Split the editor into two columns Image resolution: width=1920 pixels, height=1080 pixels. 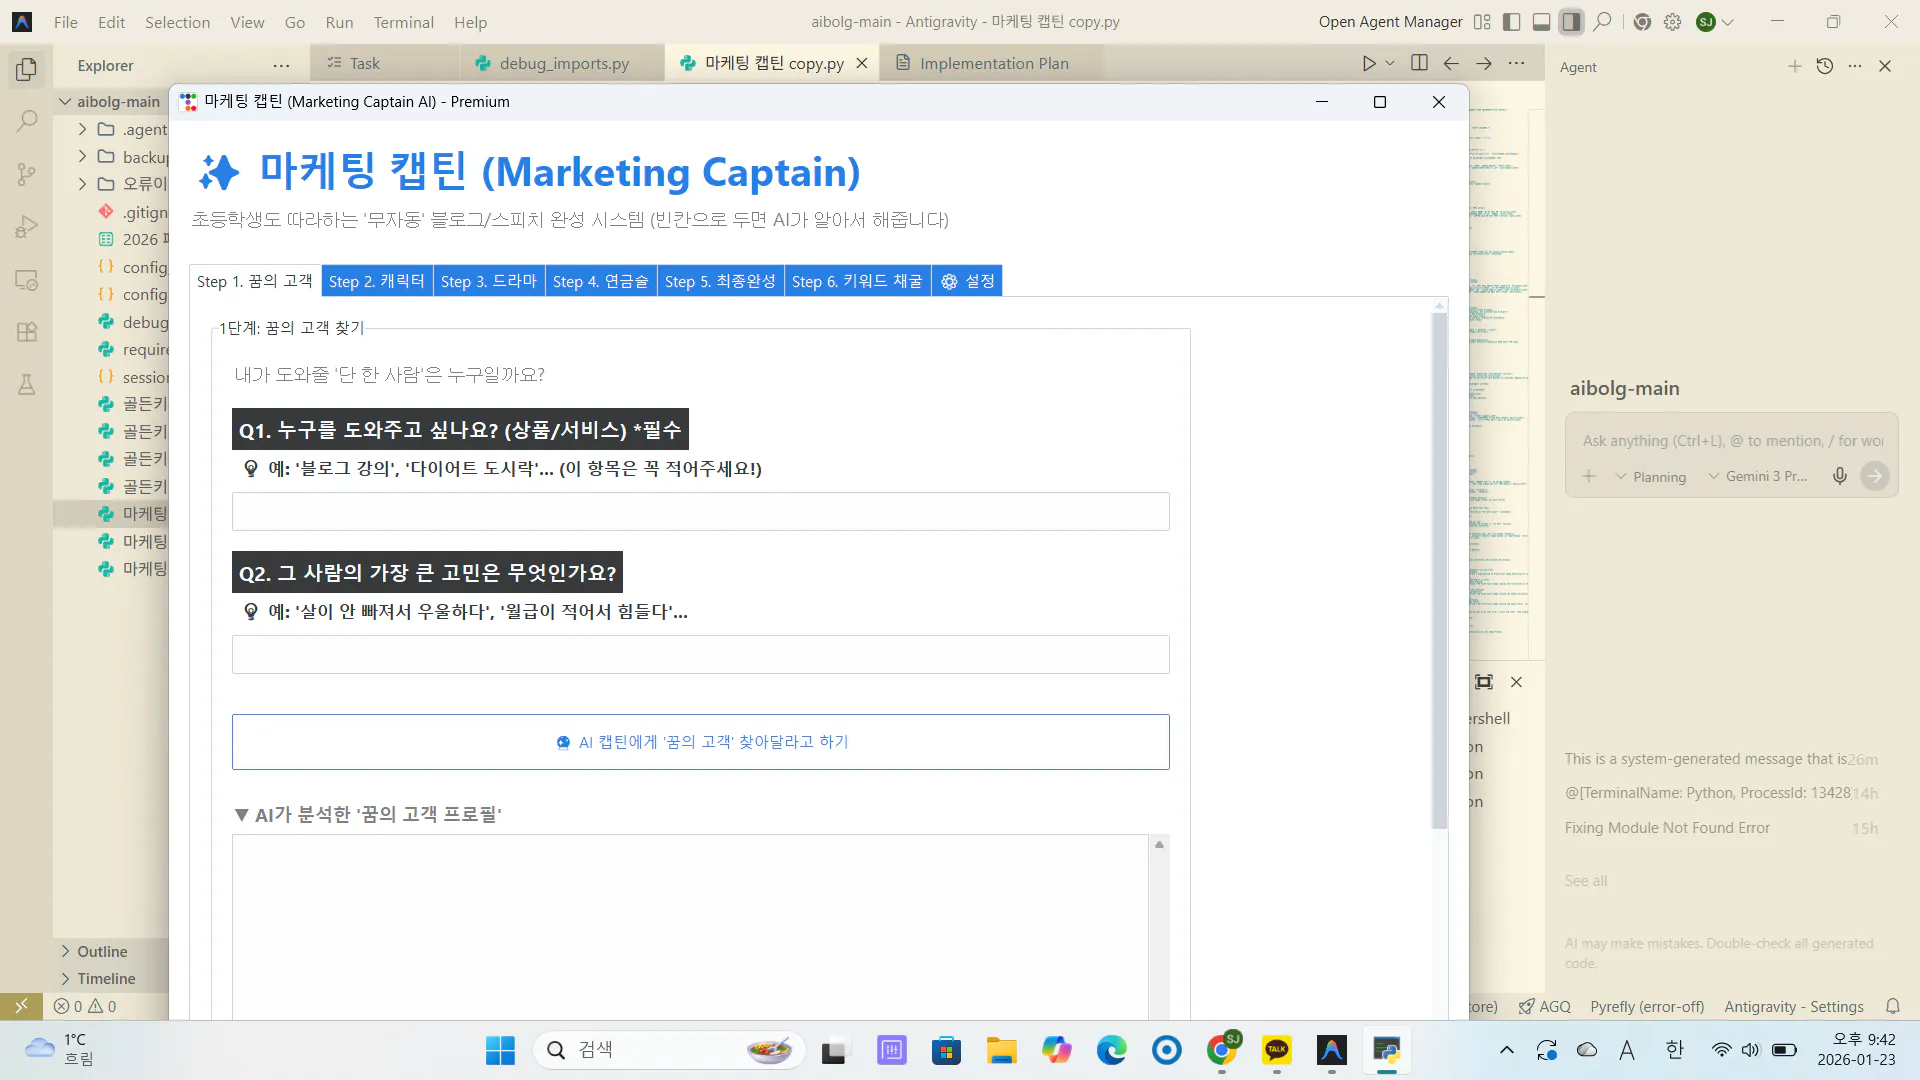pyautogui.click(x=1418, y=63)
